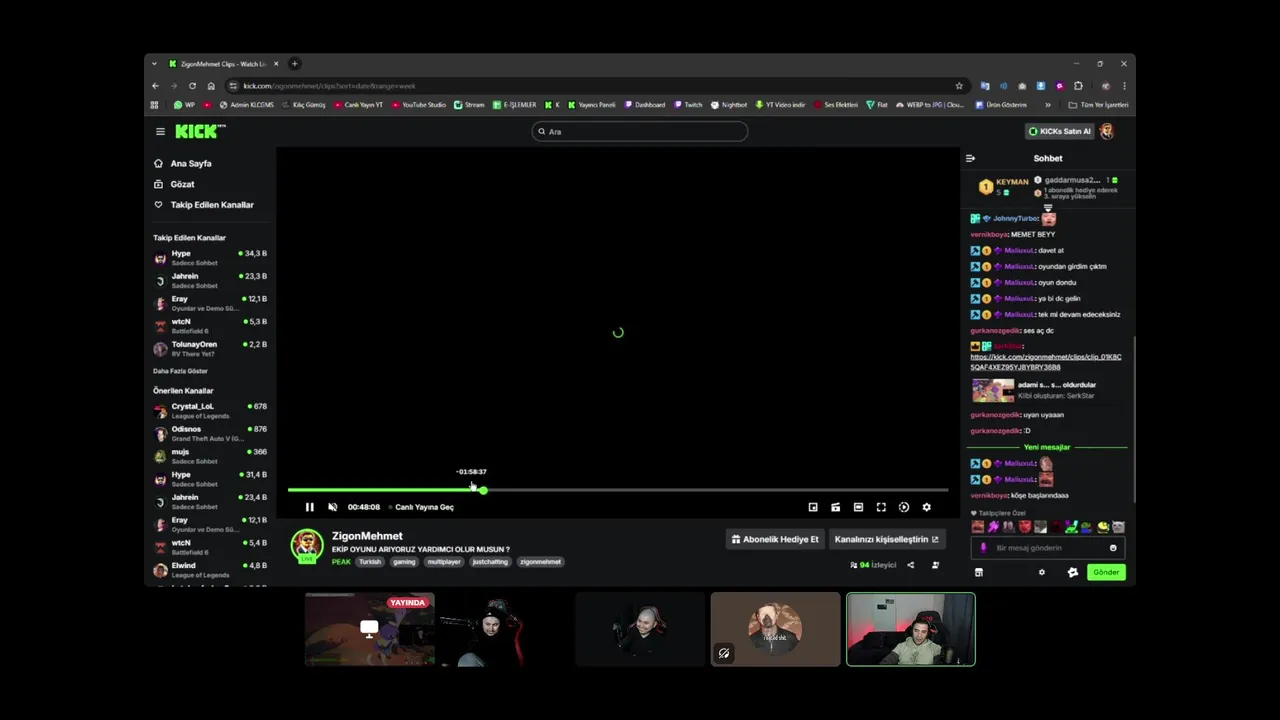
Task: Open browser extensions puzzle icon
Action: point(1078,86)
